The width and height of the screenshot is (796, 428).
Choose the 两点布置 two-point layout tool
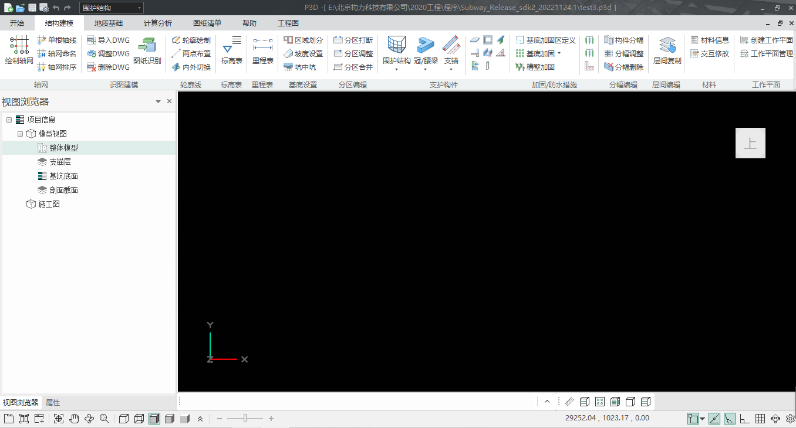(x=191, y=53)
